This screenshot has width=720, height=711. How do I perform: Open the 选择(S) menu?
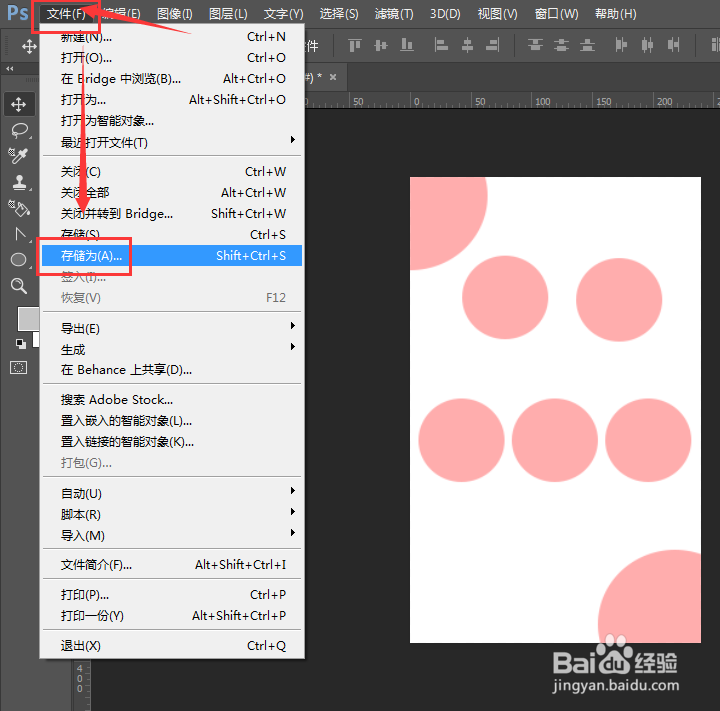pos(339,14)
